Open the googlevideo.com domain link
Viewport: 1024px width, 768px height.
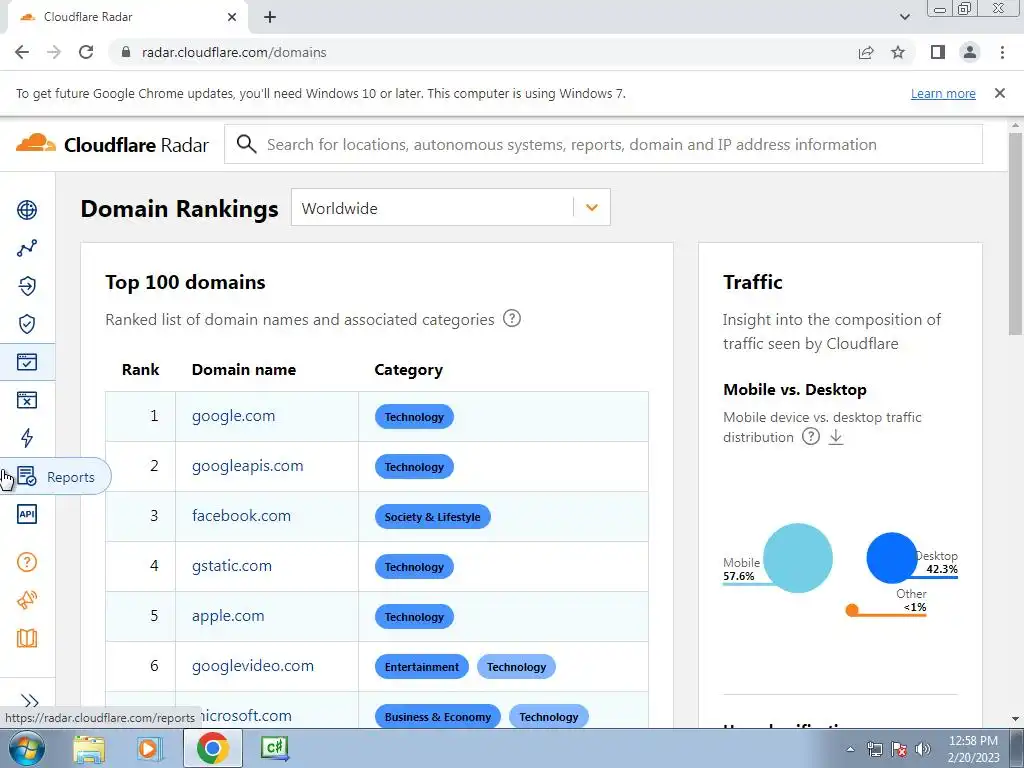pyautogui.click(x=253, y=665)
